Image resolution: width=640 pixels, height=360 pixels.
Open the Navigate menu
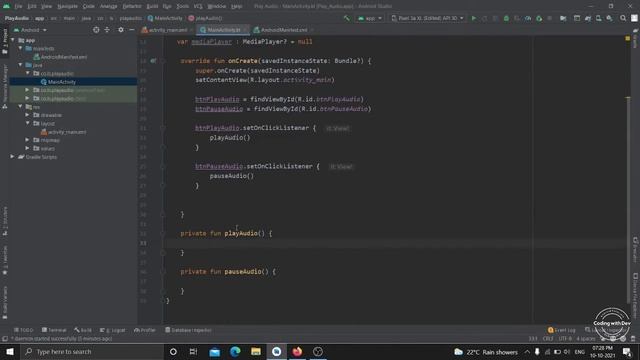point(67,6)
